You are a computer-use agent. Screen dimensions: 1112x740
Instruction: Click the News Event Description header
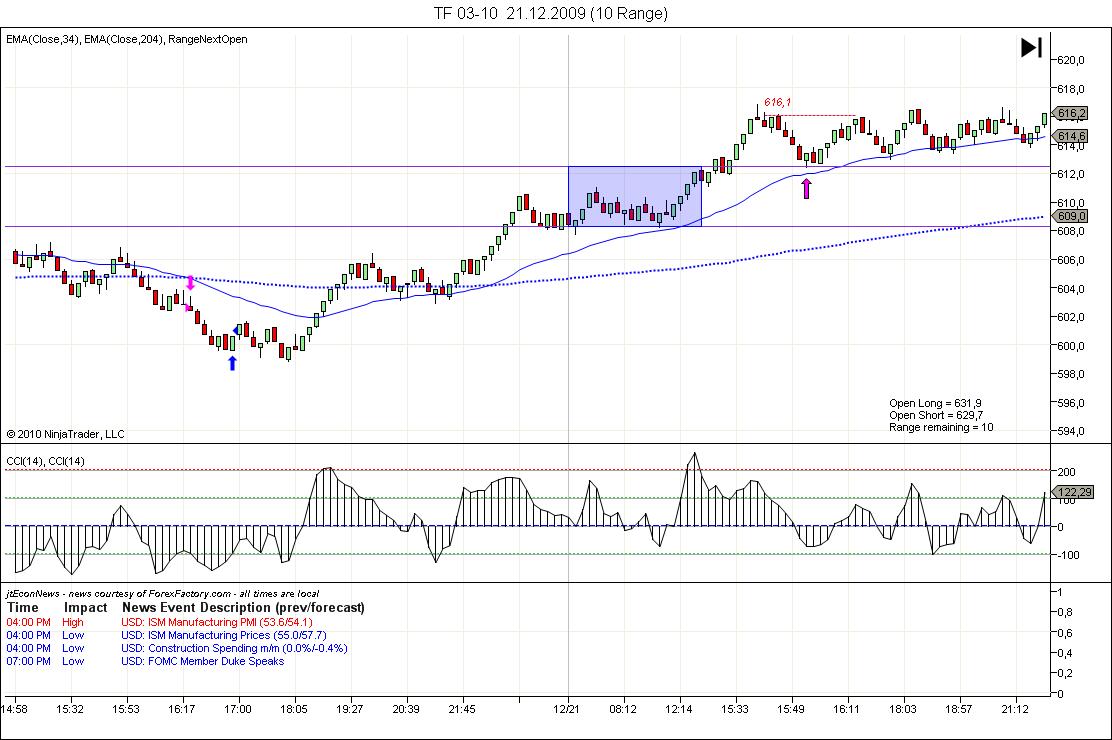243,607
